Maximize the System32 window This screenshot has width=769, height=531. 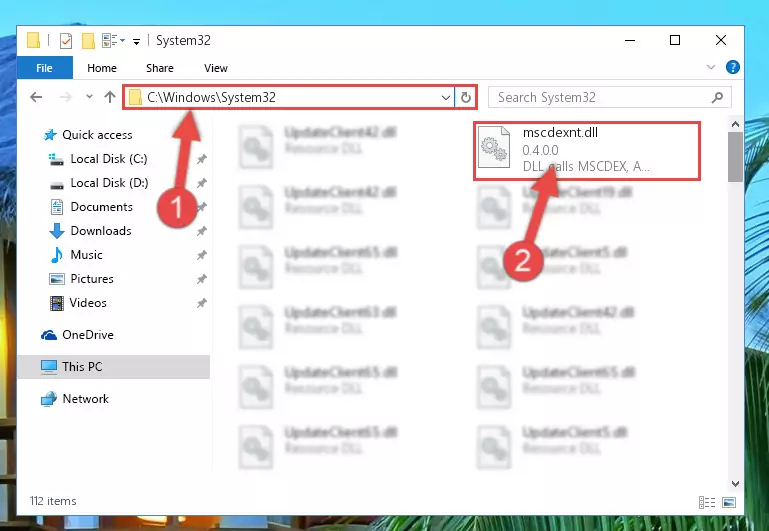coord(675,40)
